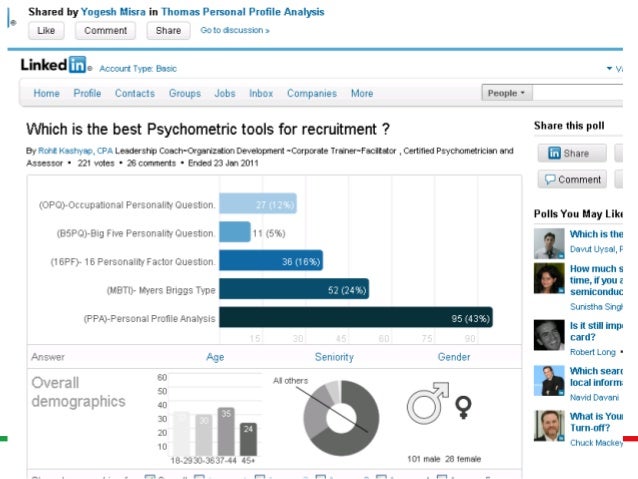Click the PPA 95 (43%) bar
Screen dimensions: 638x479
click(x=356, y=317)
